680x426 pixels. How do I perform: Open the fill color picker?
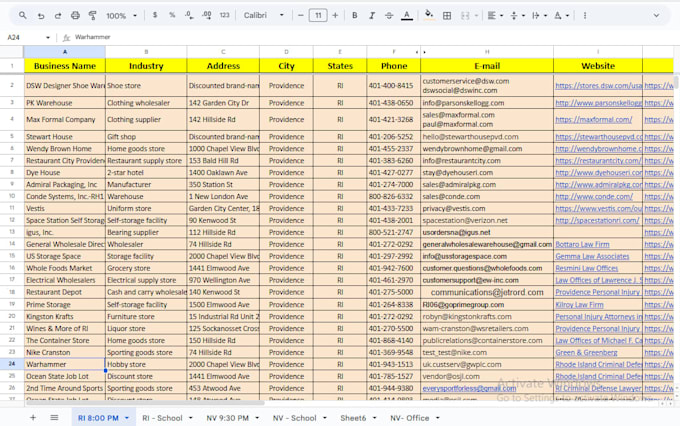coord(429,15)
